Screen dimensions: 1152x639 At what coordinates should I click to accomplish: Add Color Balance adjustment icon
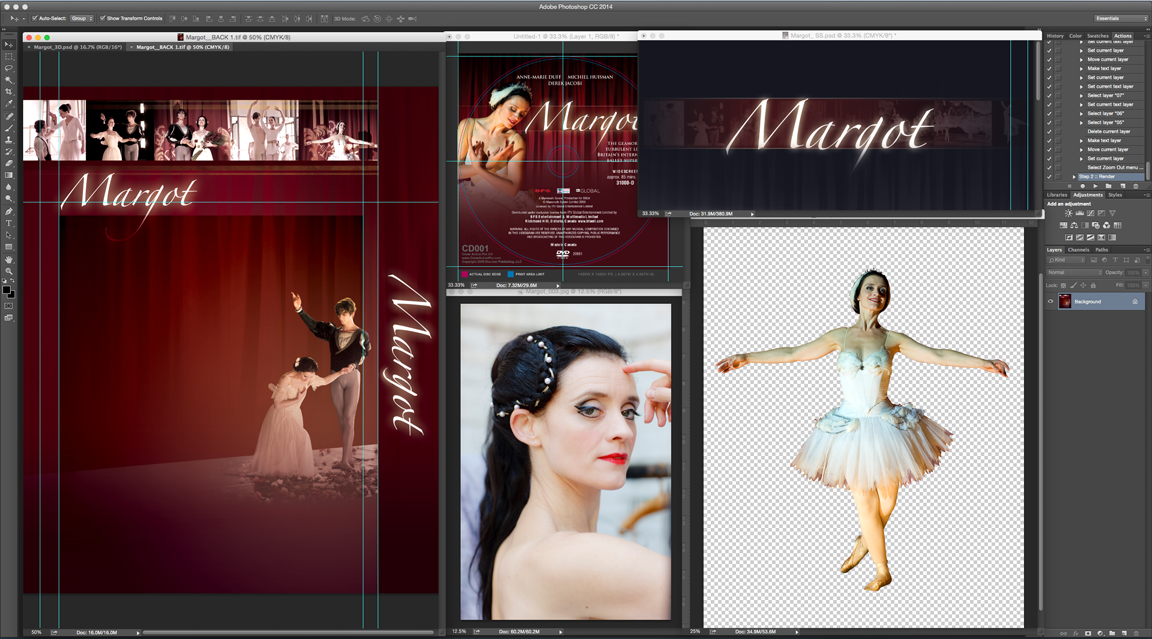1074,225
